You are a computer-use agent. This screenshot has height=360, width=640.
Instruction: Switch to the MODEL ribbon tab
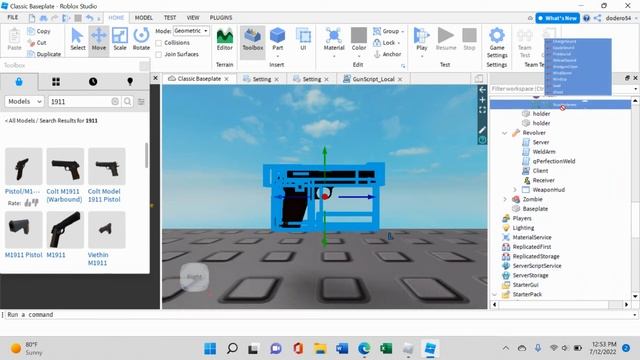pyautogui.click(x=144, y=18)
